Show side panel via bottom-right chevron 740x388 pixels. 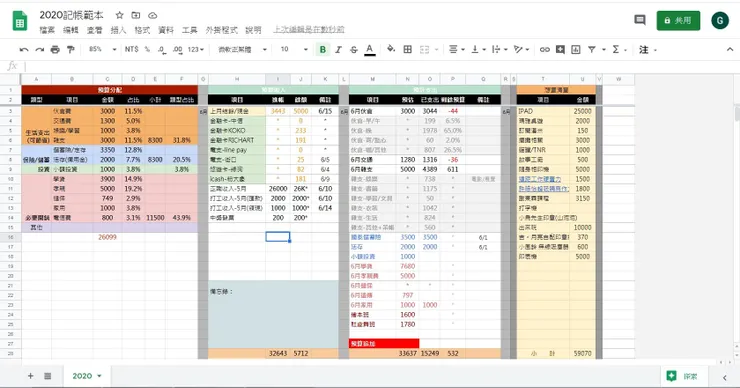725,377
